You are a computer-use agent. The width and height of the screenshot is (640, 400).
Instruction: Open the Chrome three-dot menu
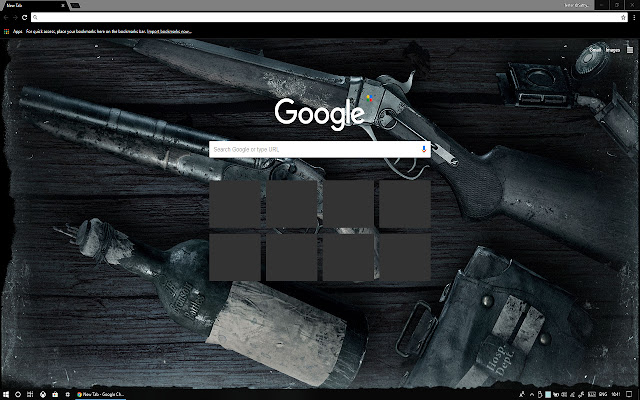click(634, 18)
